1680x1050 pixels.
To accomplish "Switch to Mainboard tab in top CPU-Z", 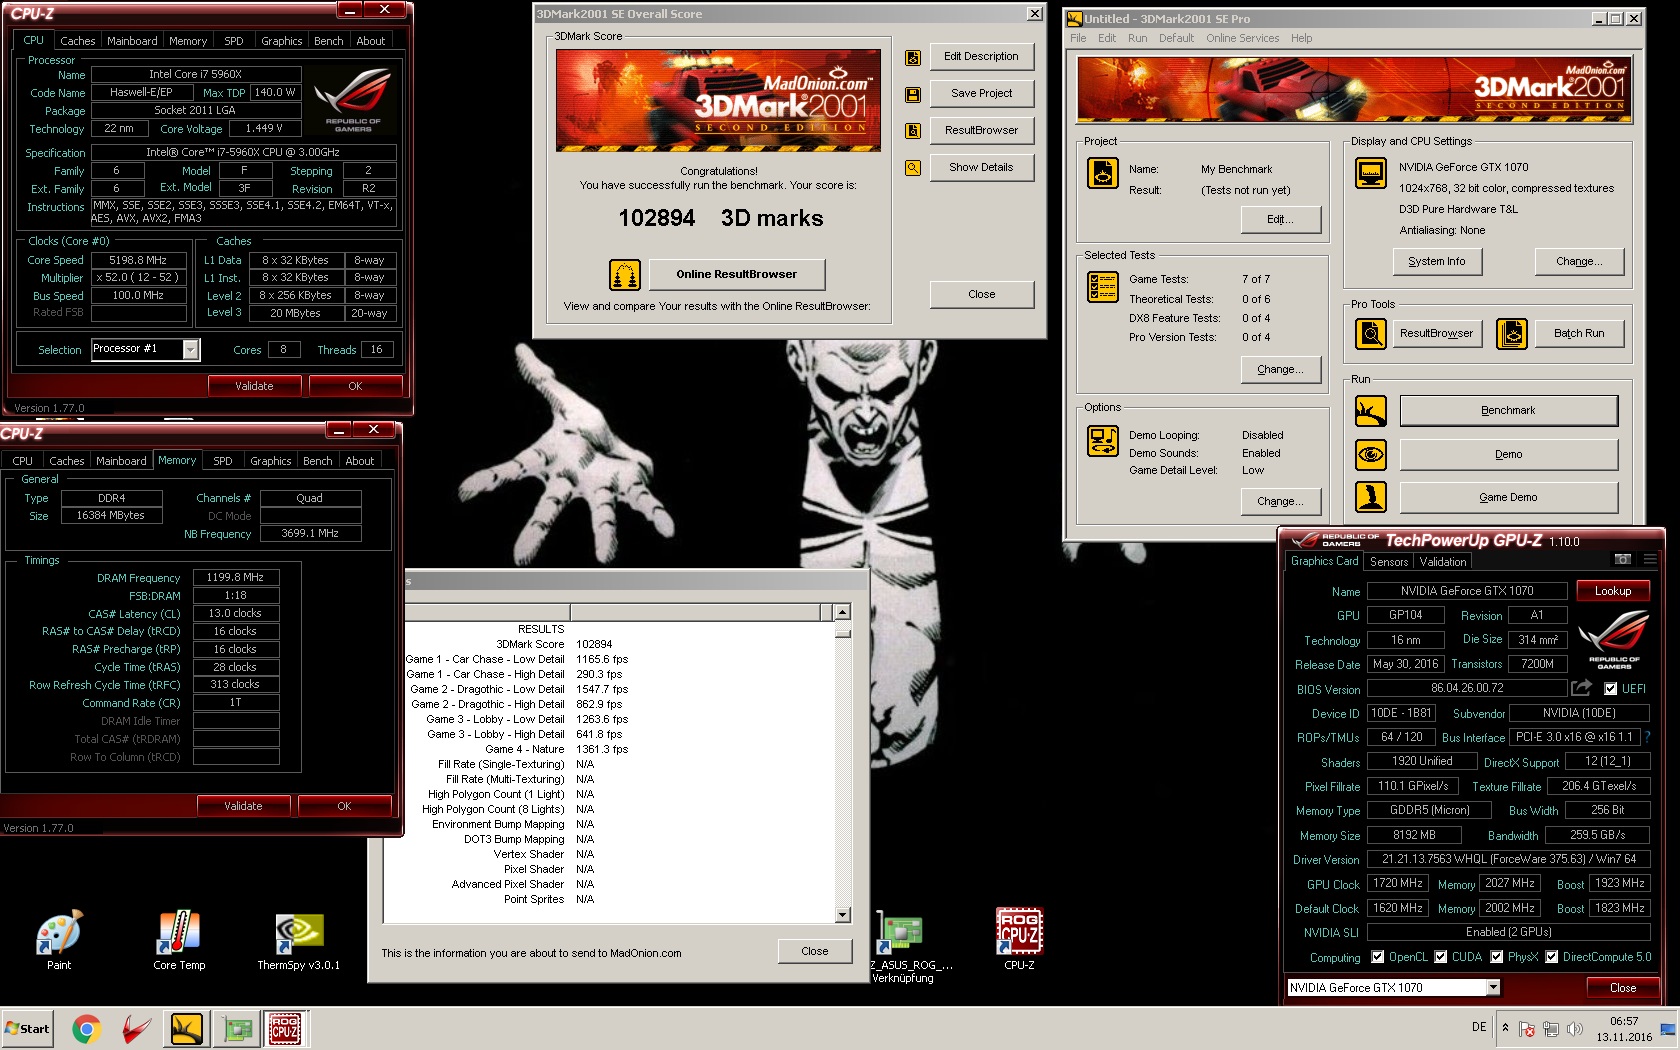I will tap(132, 41).
